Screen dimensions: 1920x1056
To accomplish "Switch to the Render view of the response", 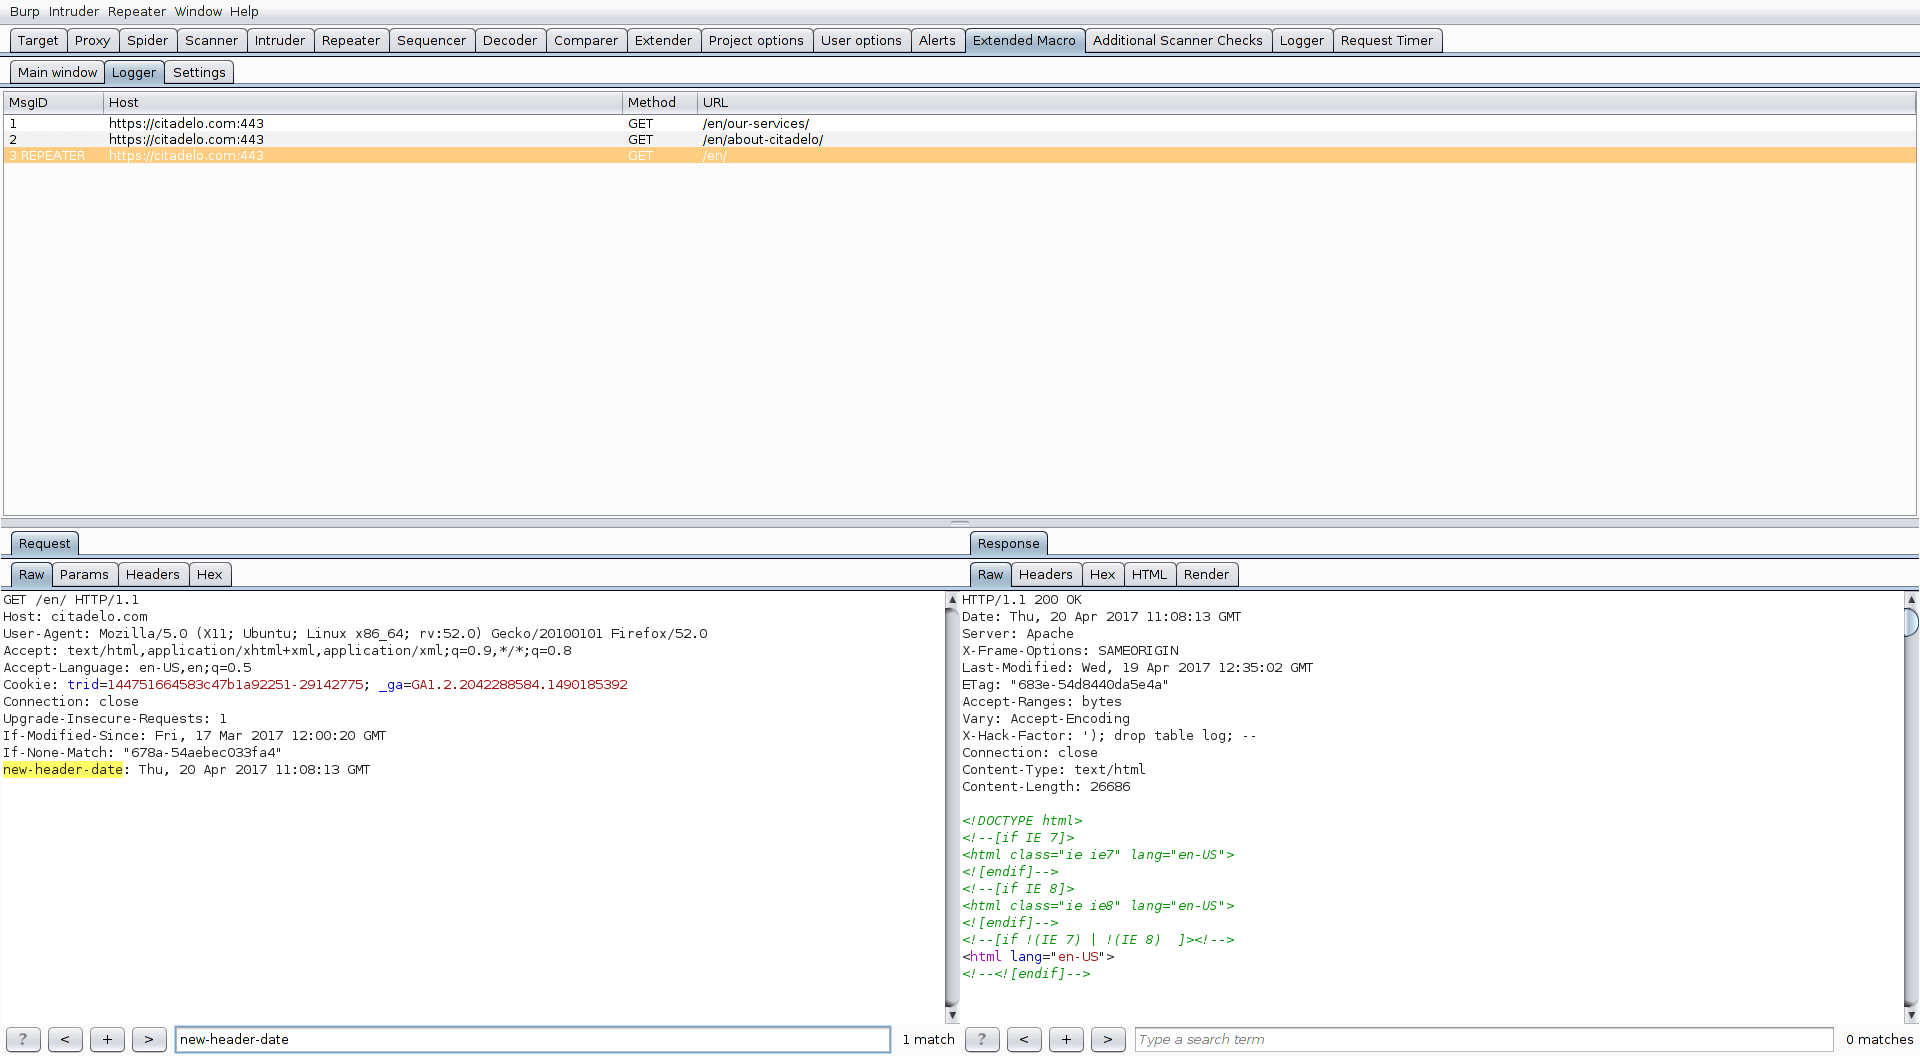I will tap(1207, 574).
